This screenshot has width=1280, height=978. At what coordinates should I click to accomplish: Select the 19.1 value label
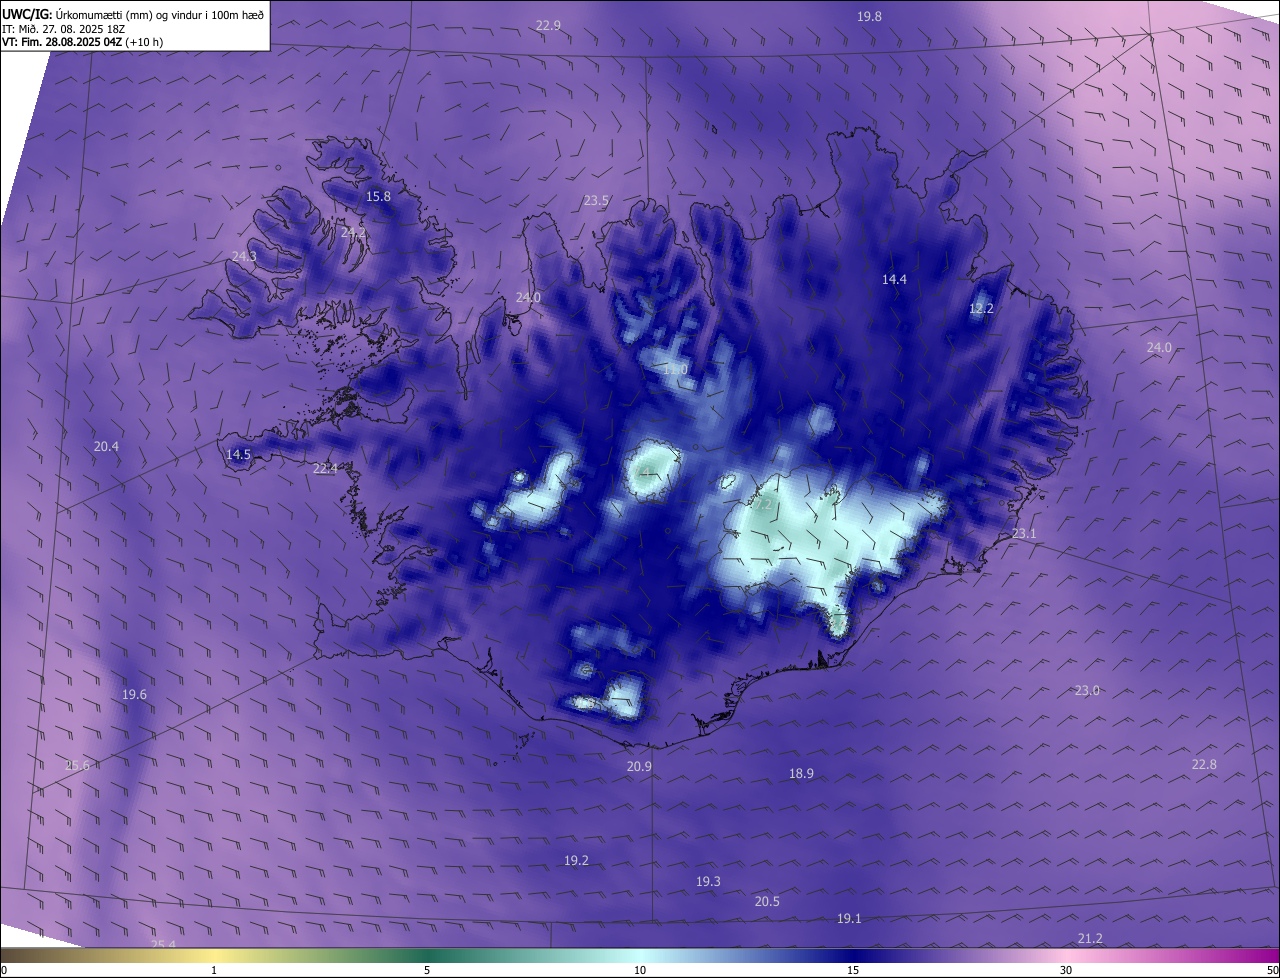point(849,918)
